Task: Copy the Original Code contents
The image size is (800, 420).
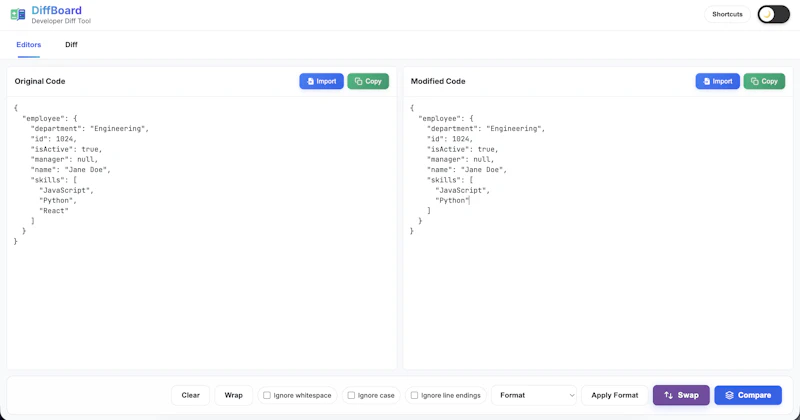Action: coord(368,81)
